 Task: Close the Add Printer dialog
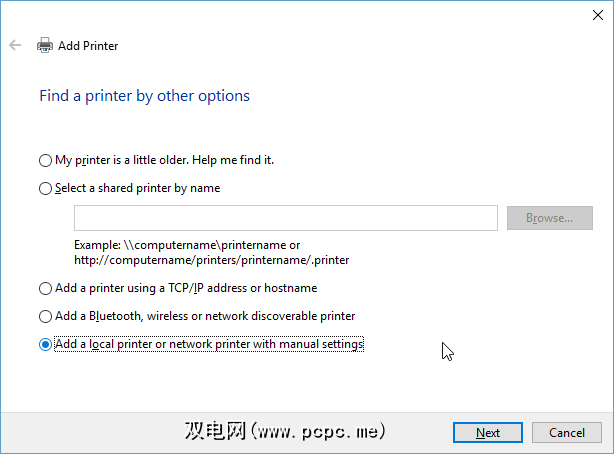[x=592, y=12]
